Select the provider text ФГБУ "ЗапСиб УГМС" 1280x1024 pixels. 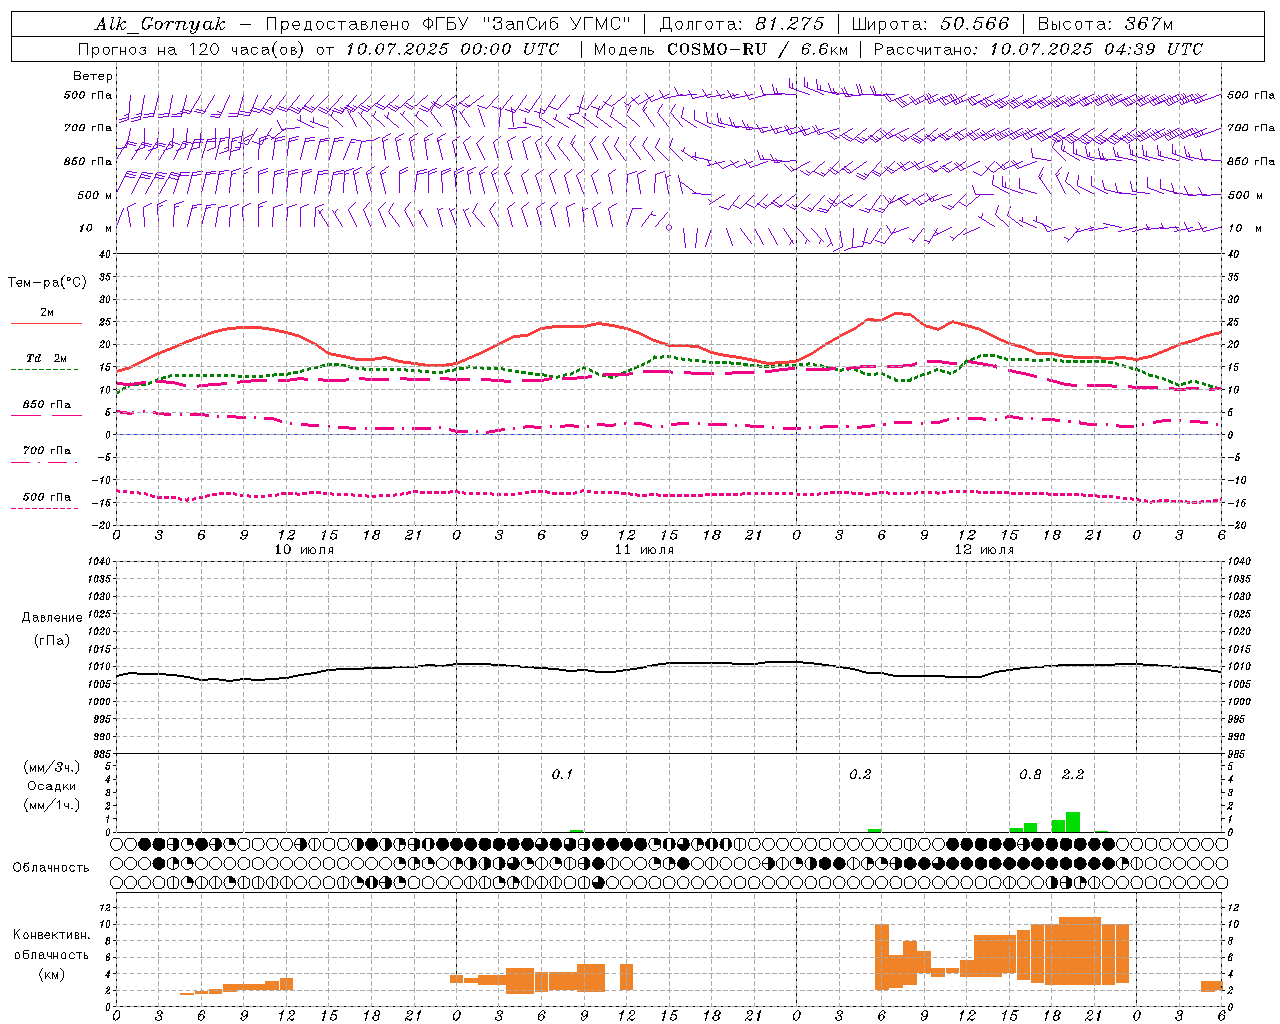pyautogui.click(x=526, y=24)
